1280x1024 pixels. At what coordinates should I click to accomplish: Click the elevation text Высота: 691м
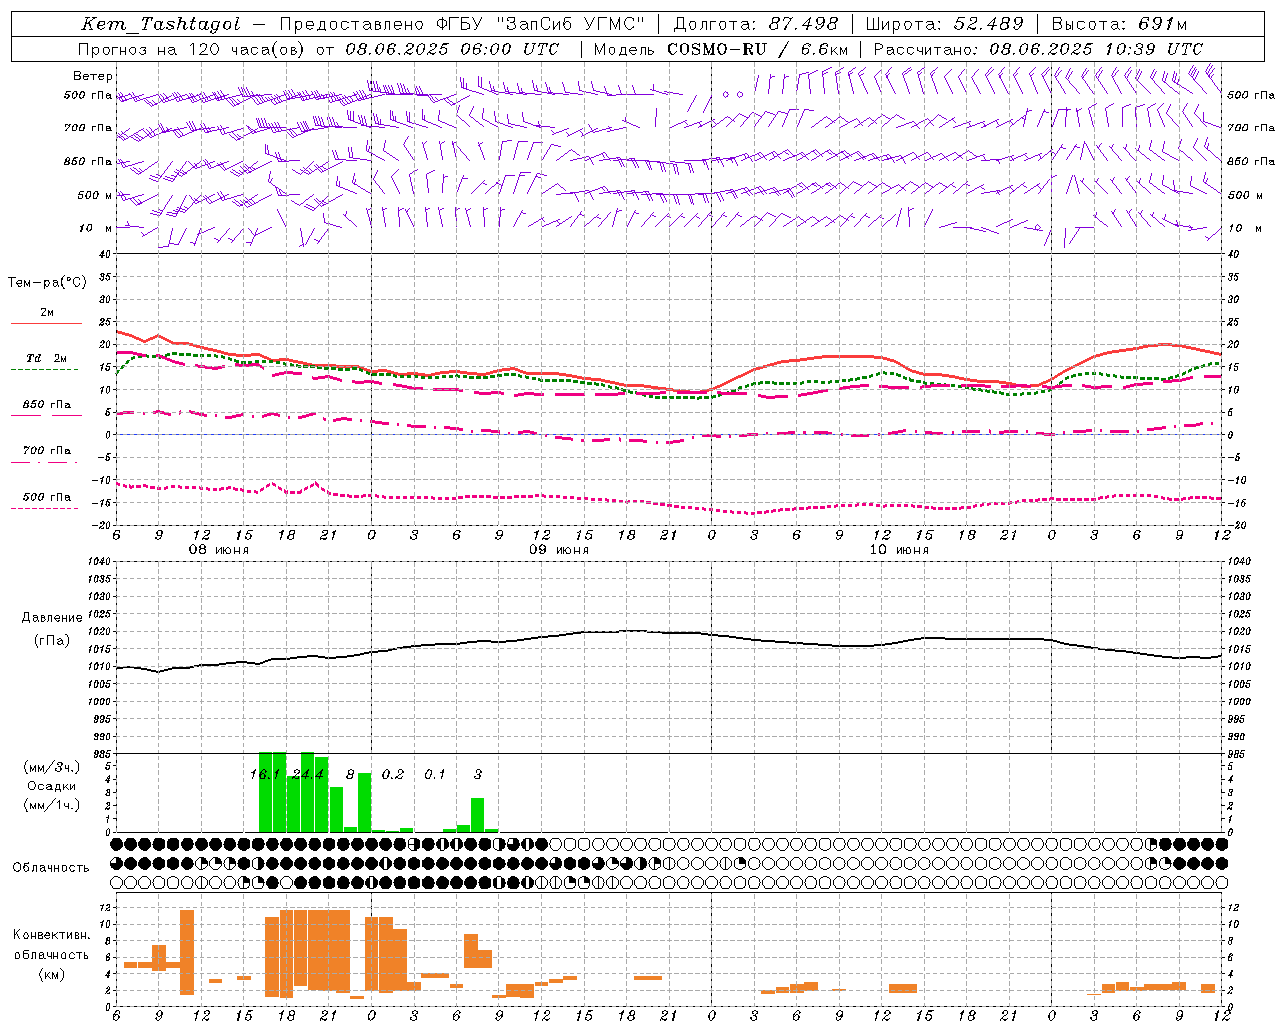point(1120,24)
